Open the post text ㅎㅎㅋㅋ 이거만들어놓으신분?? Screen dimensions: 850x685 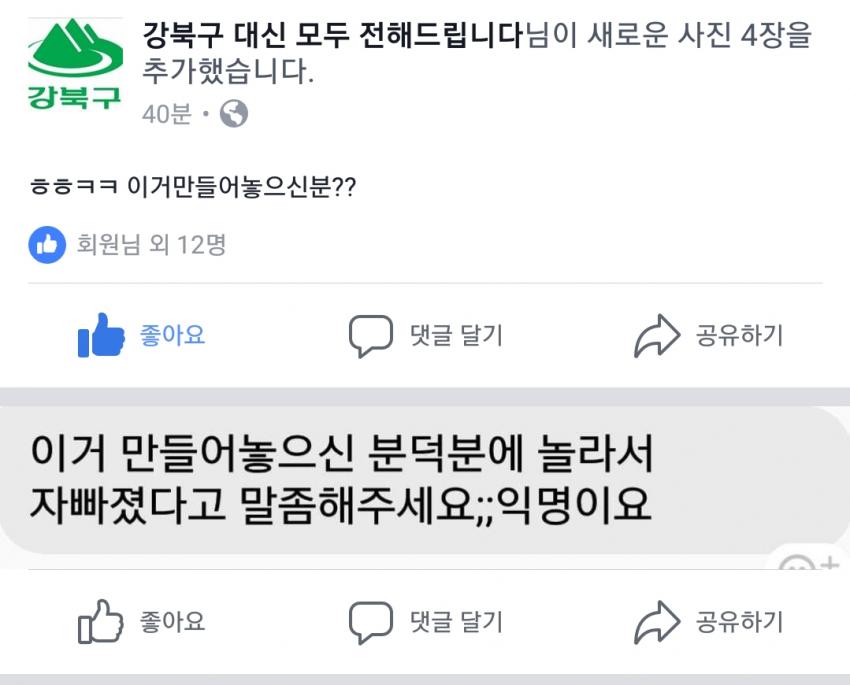(193, 186)
